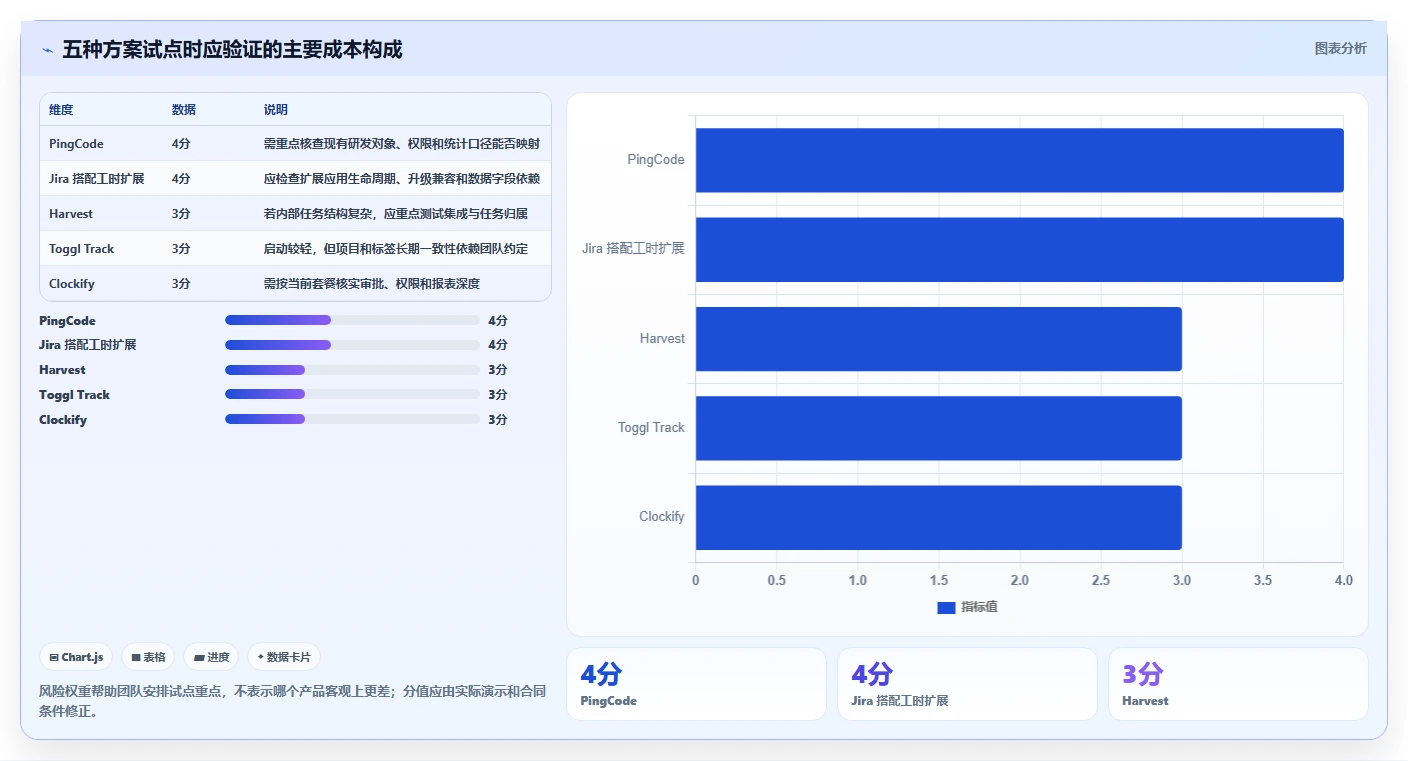The height and width of the screenshot is (761, 1408).
Task: Click the description starting 启动较轻
Action: coord(396,249)
